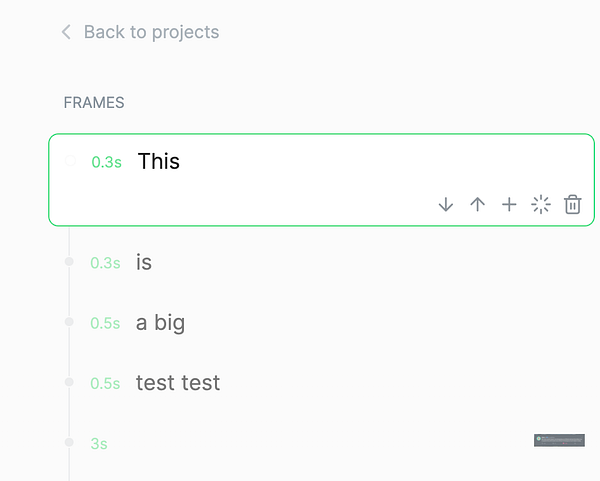Click the 0.5s duration next to "a big"
The height and width of the screenshot is (481, 600).
click(x=105, y=324)
